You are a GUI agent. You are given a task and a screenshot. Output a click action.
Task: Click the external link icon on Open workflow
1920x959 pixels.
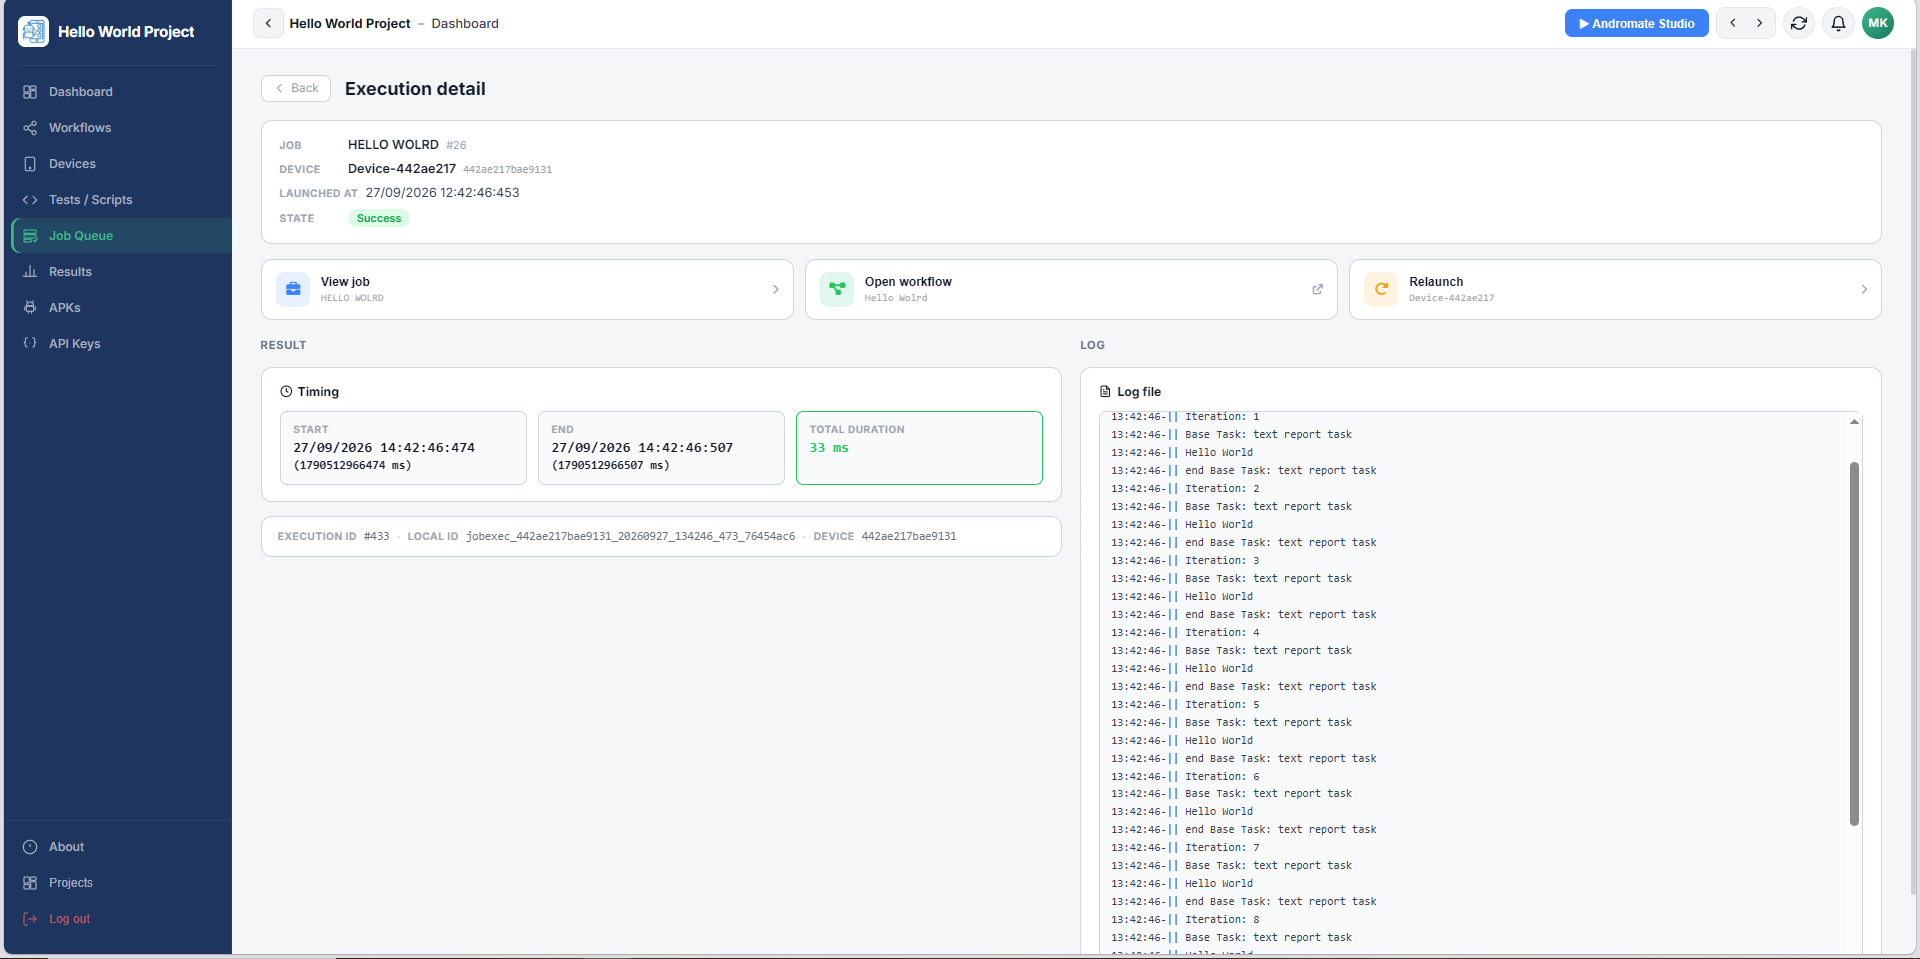[1317, 290]
